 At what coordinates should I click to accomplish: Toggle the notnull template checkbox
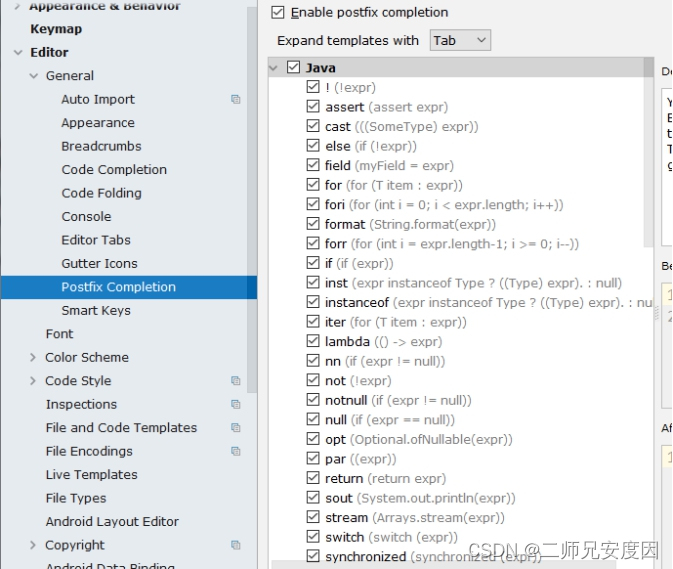coord(313,400)
